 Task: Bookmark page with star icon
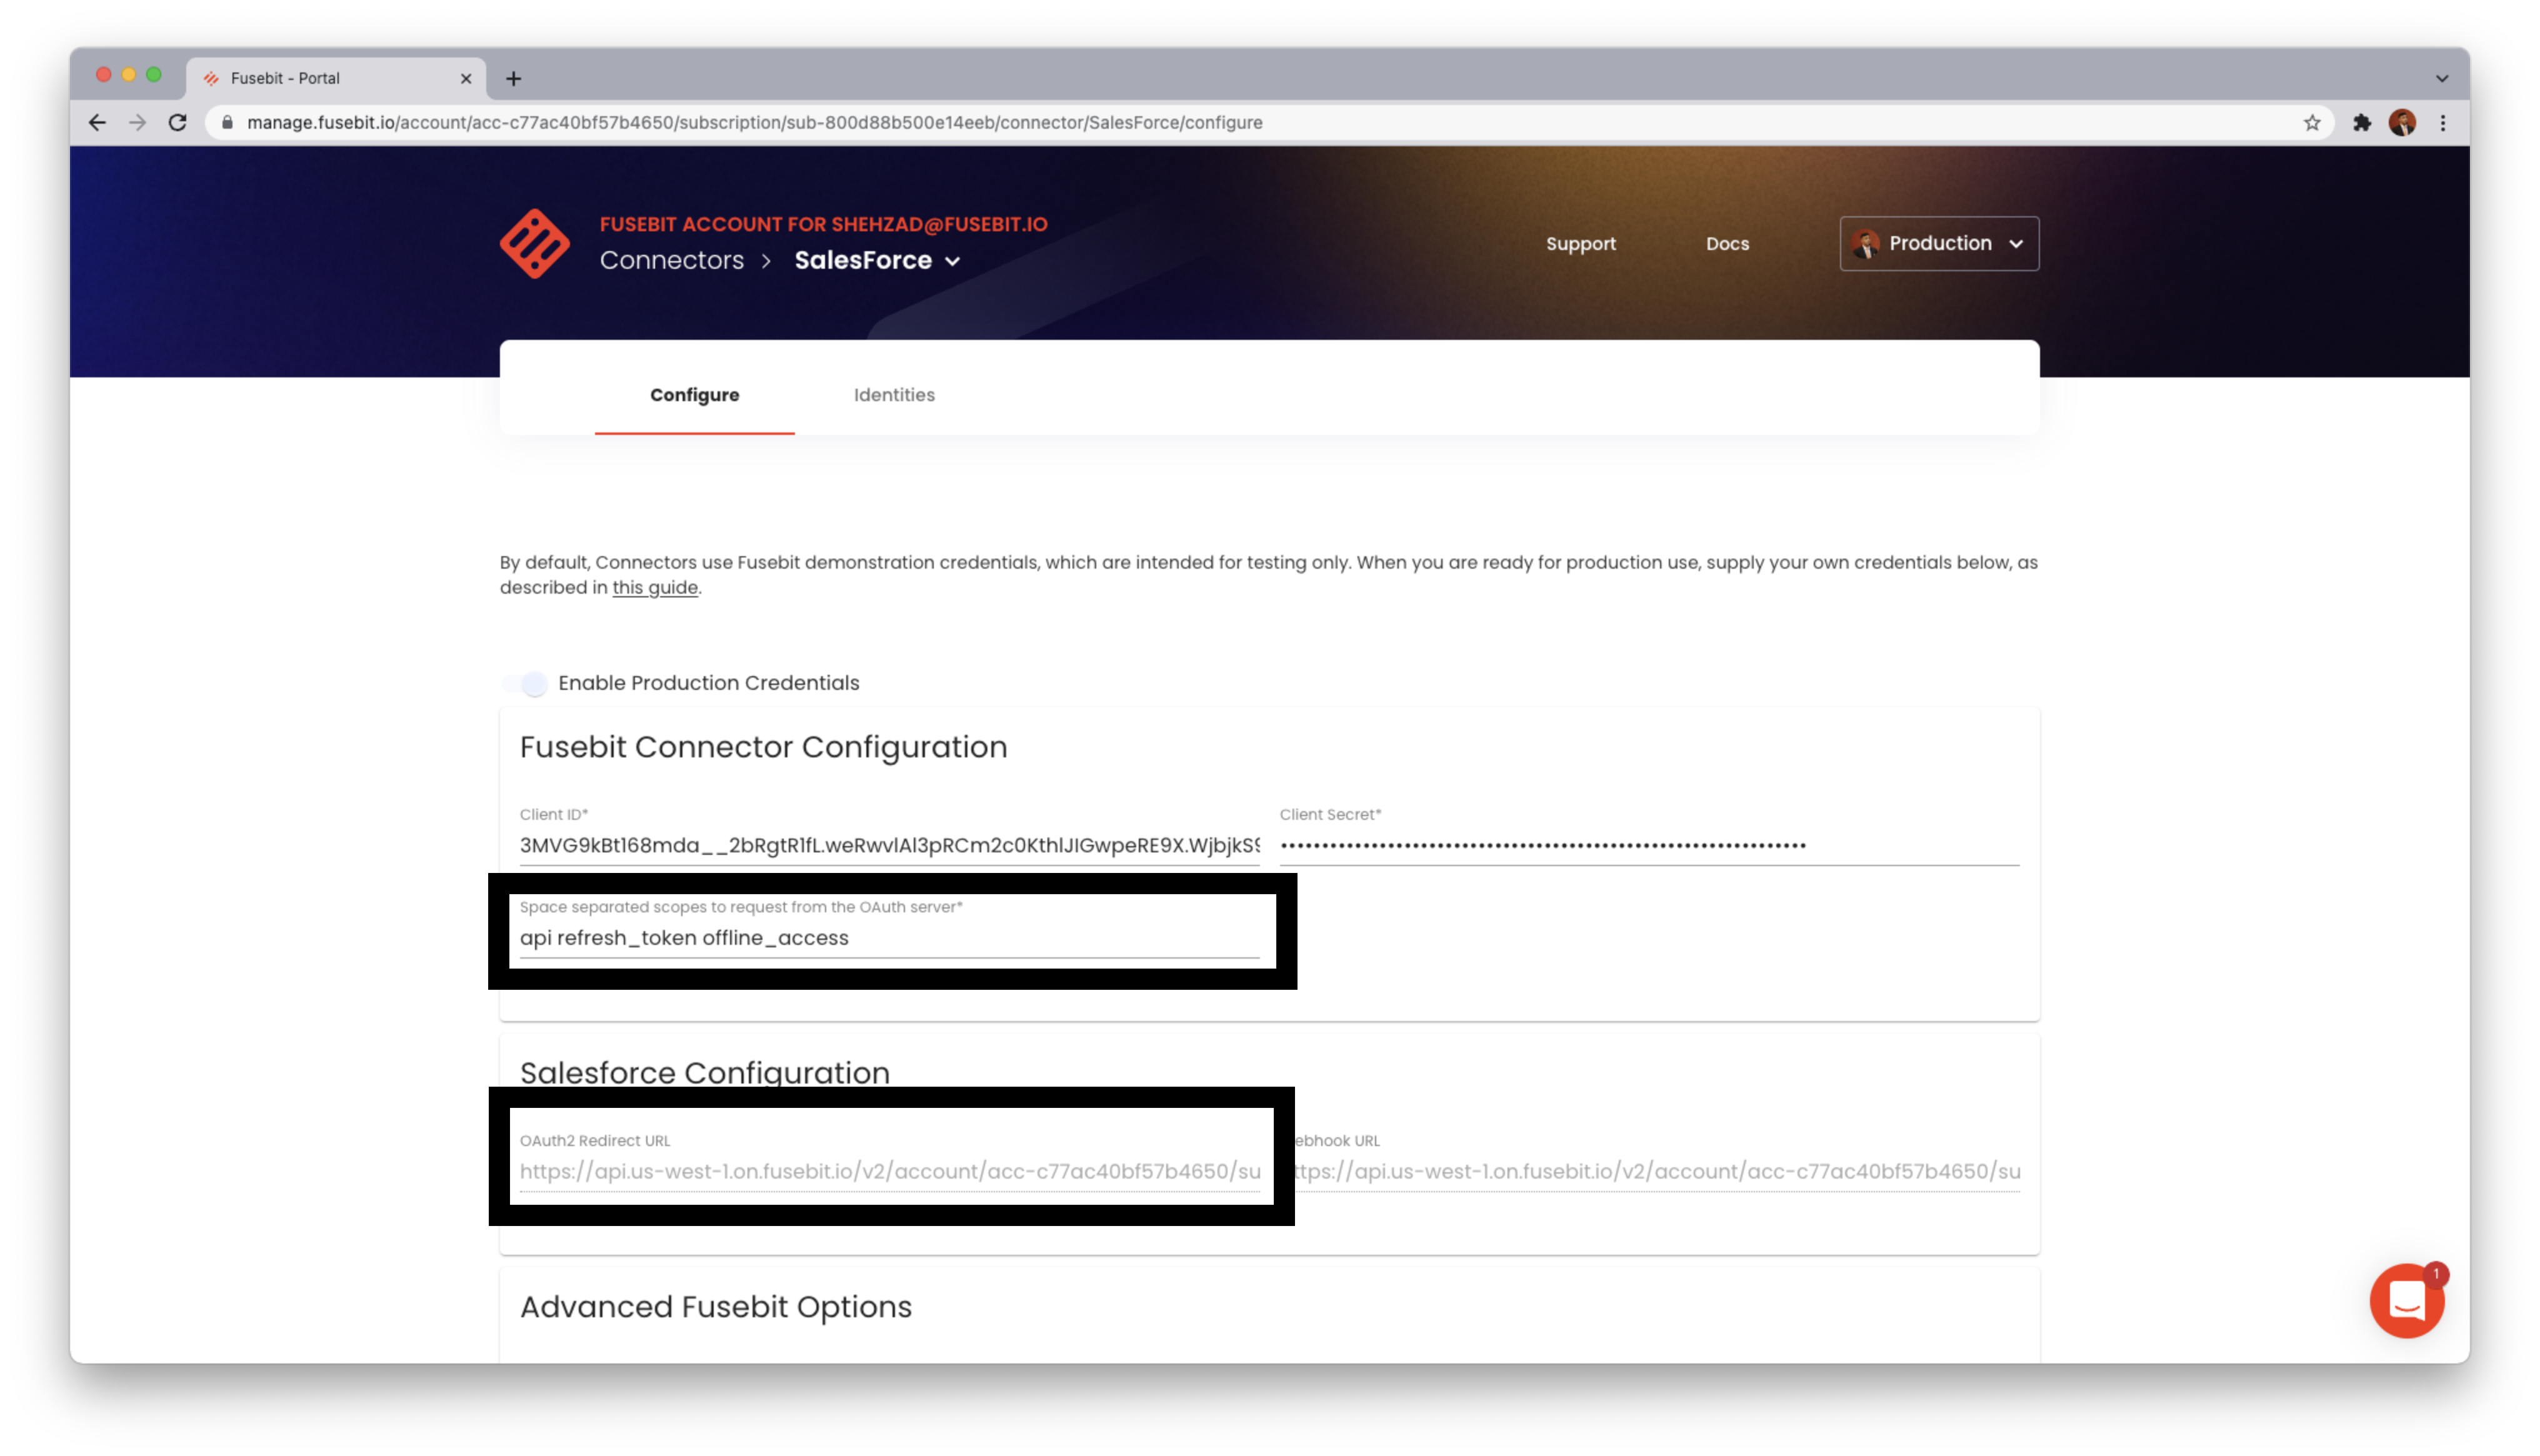tap(2312, 123)
